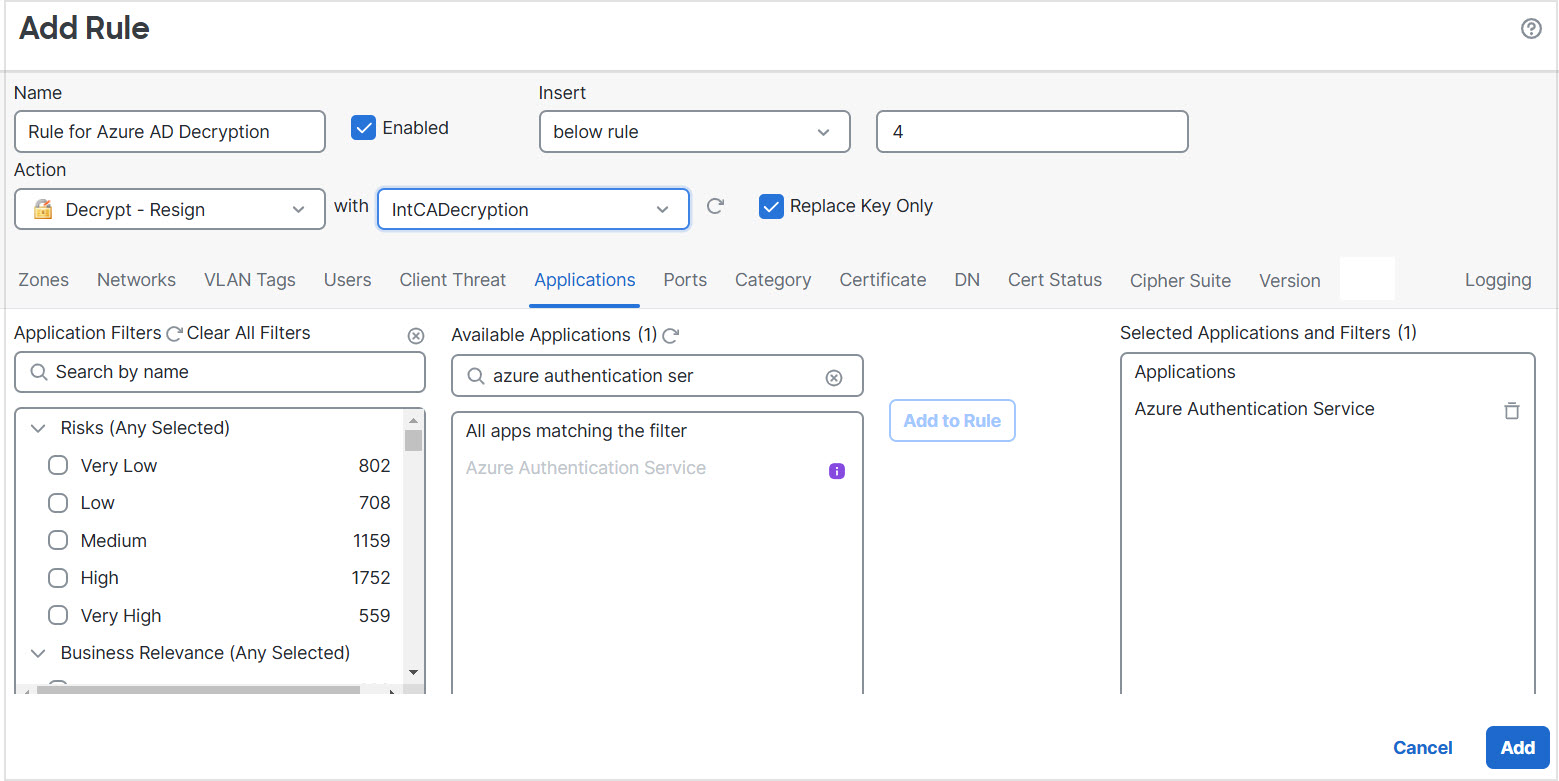Open the Decrypt - Resign action dropdown

pyautogui.click(x=170, y=209)
